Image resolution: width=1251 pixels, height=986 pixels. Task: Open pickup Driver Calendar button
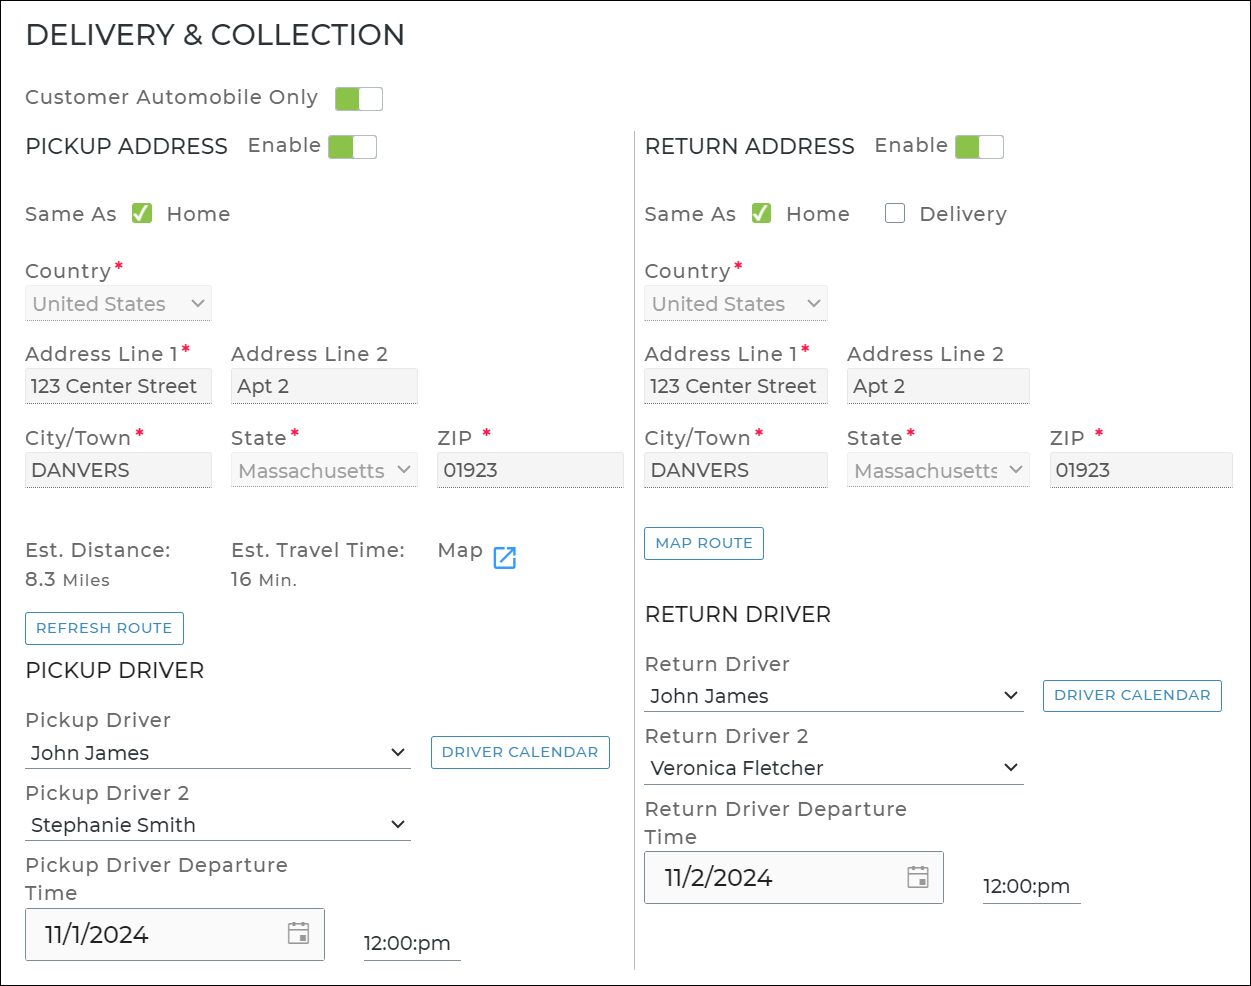[520, 752]
